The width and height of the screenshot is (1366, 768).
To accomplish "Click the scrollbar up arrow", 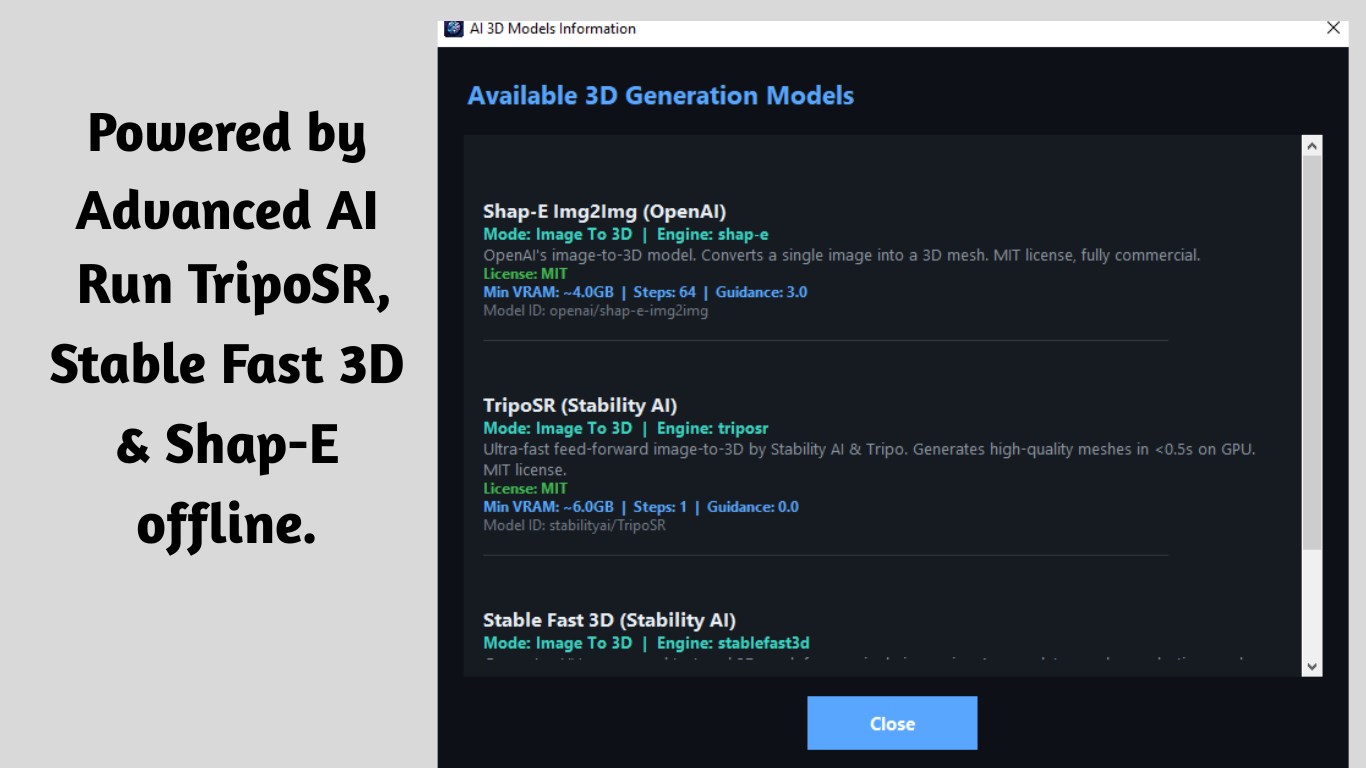I will click(x=1312, y=146).
